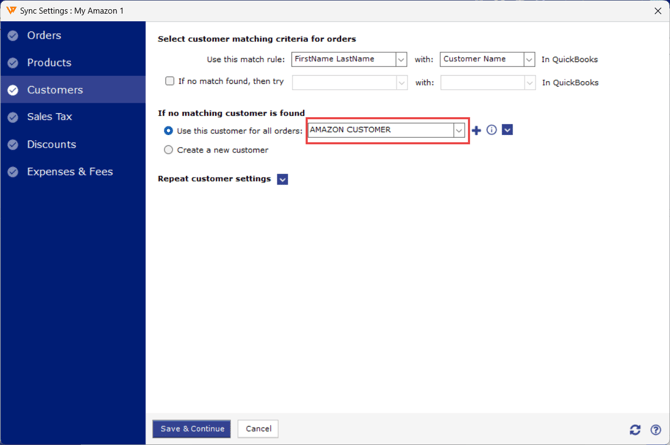
Task: Click the blue plus icon to add customer
Action: pos(476,130)
